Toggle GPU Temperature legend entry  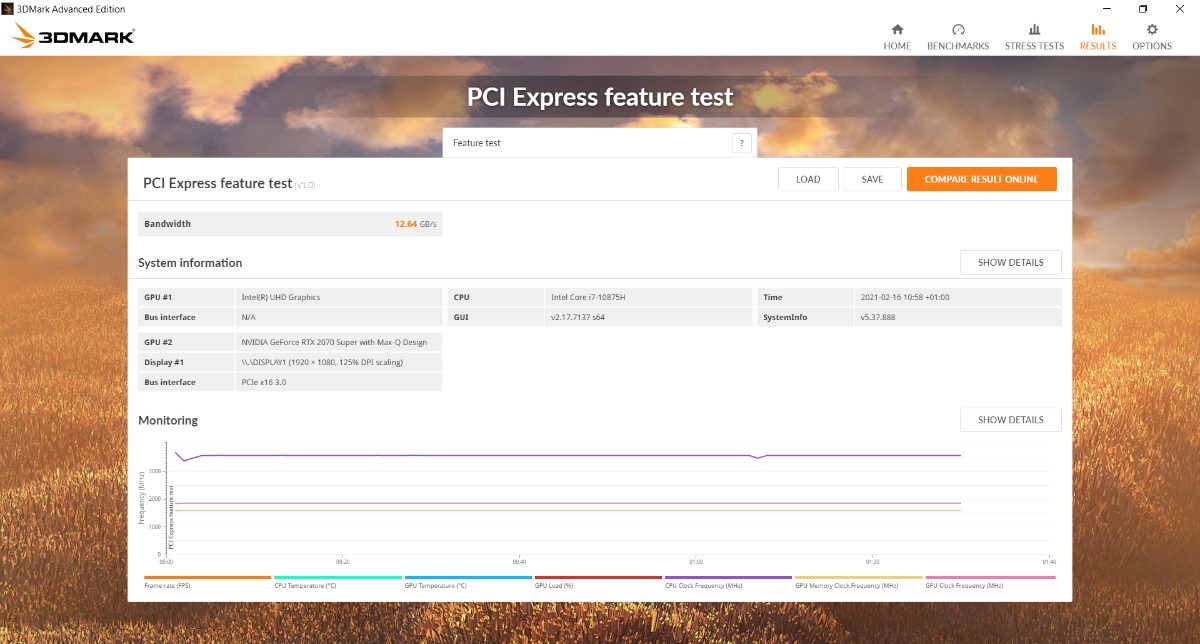(468, 578)
